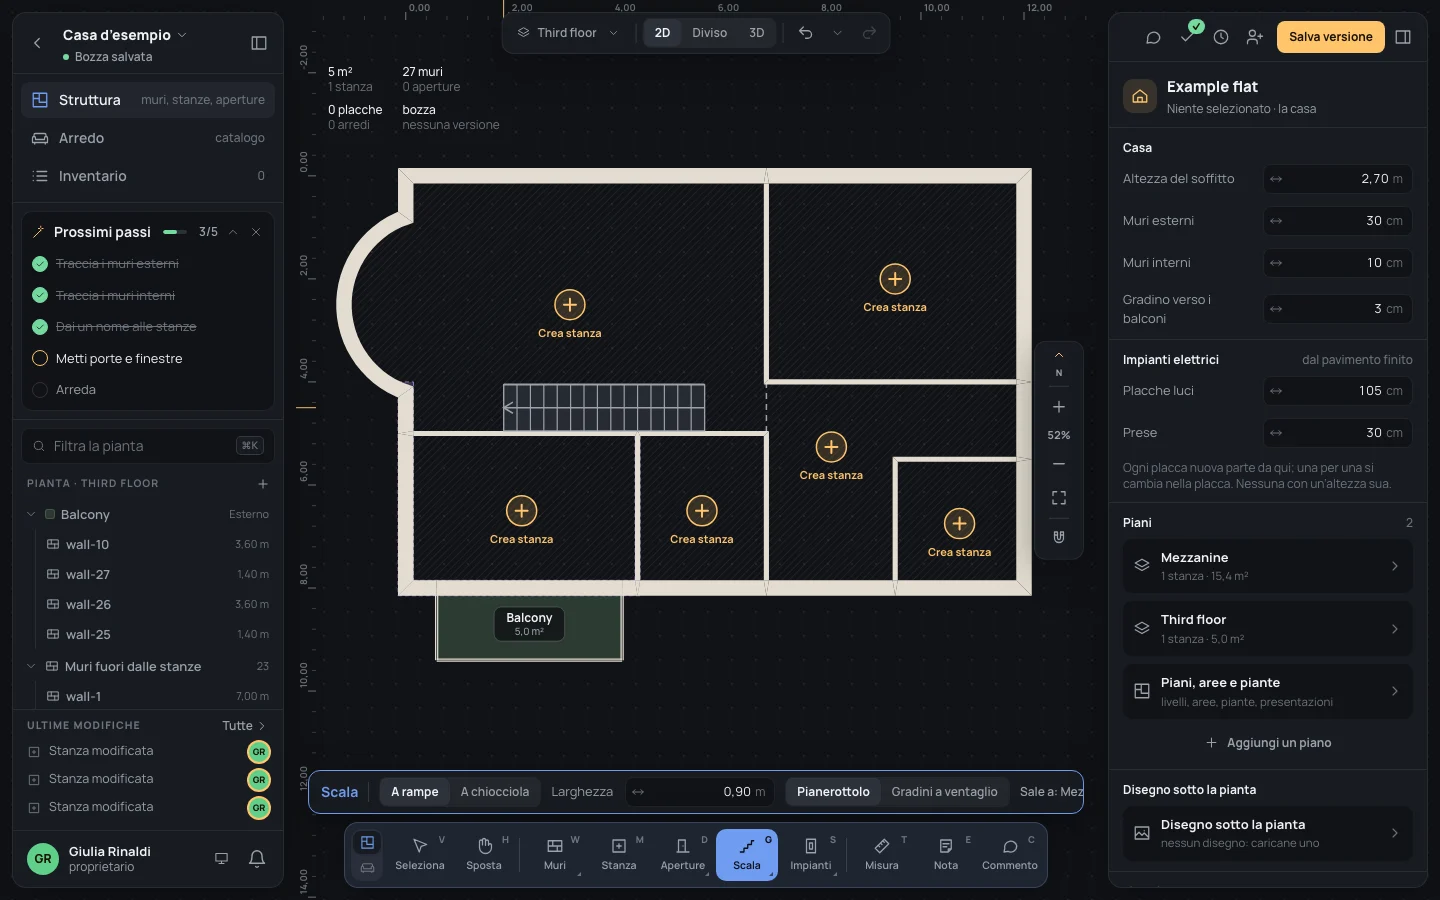
Task: Select the Seleziona tool
Action: [420, 854]
